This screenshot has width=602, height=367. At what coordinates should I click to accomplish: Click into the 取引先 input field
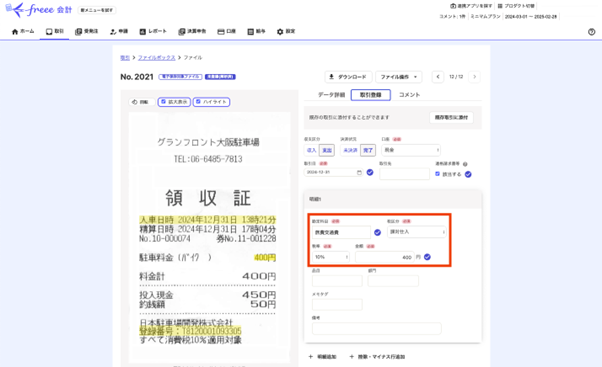404,174
